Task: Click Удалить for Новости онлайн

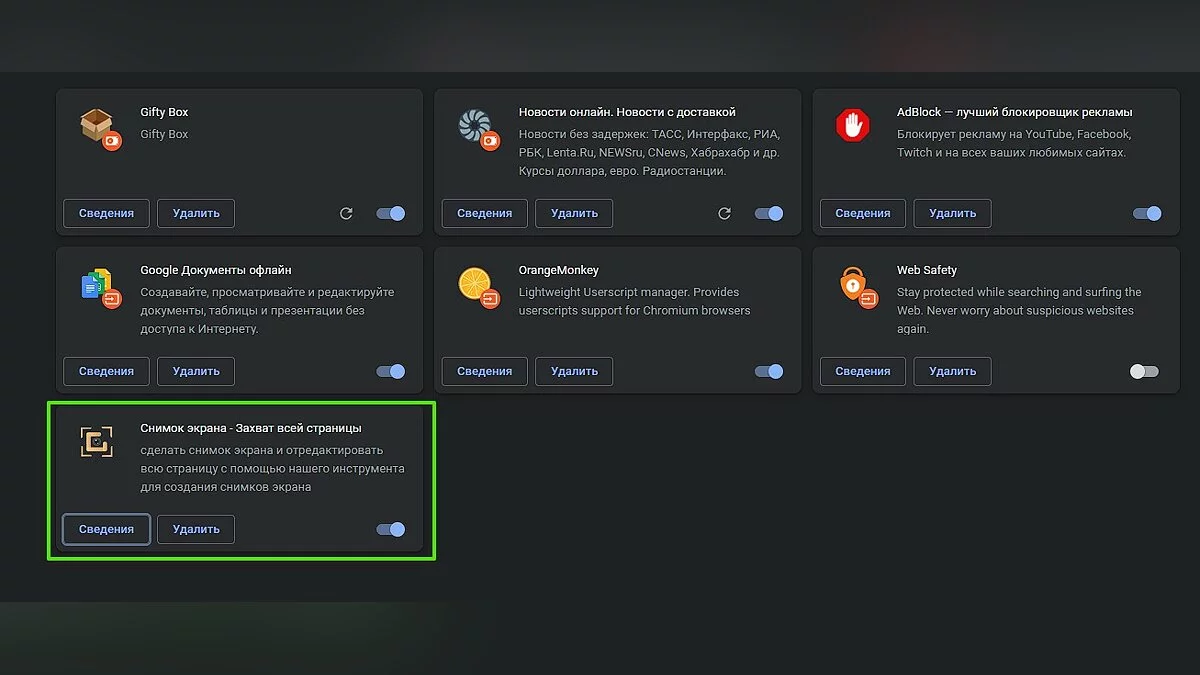Action: tap(574, 213)
